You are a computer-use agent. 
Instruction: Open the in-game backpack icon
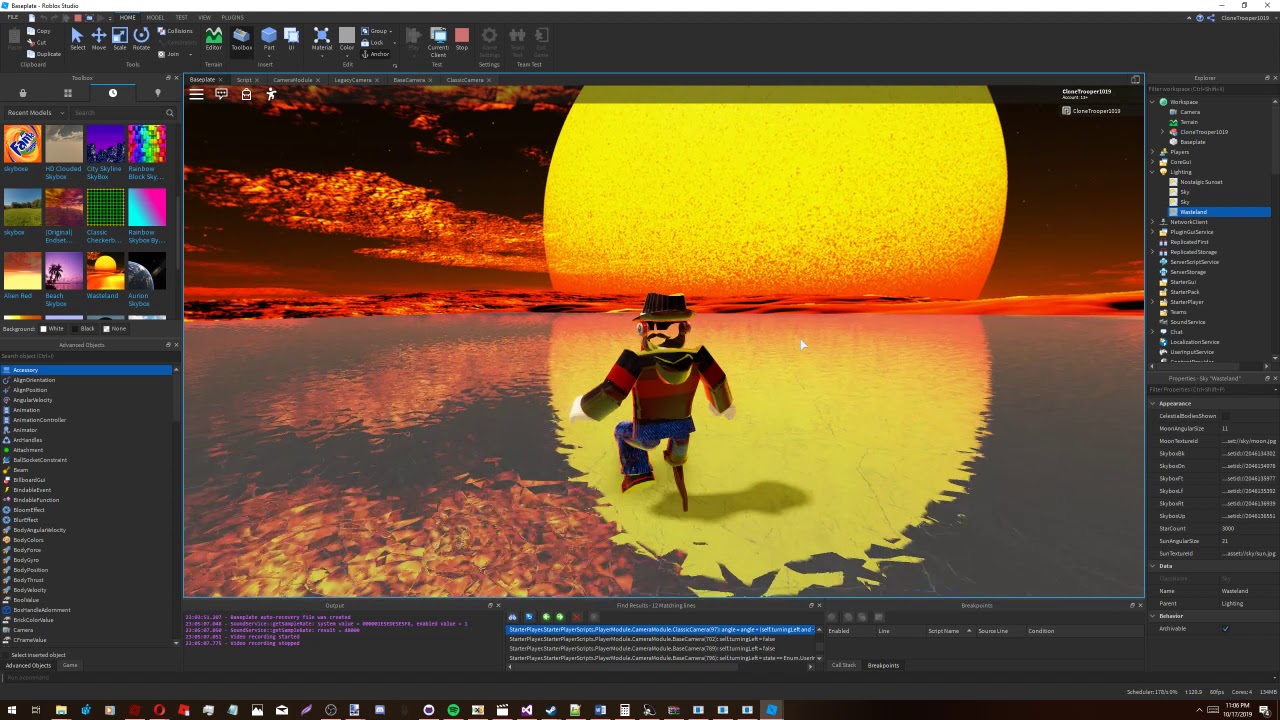tap(246, 94)
